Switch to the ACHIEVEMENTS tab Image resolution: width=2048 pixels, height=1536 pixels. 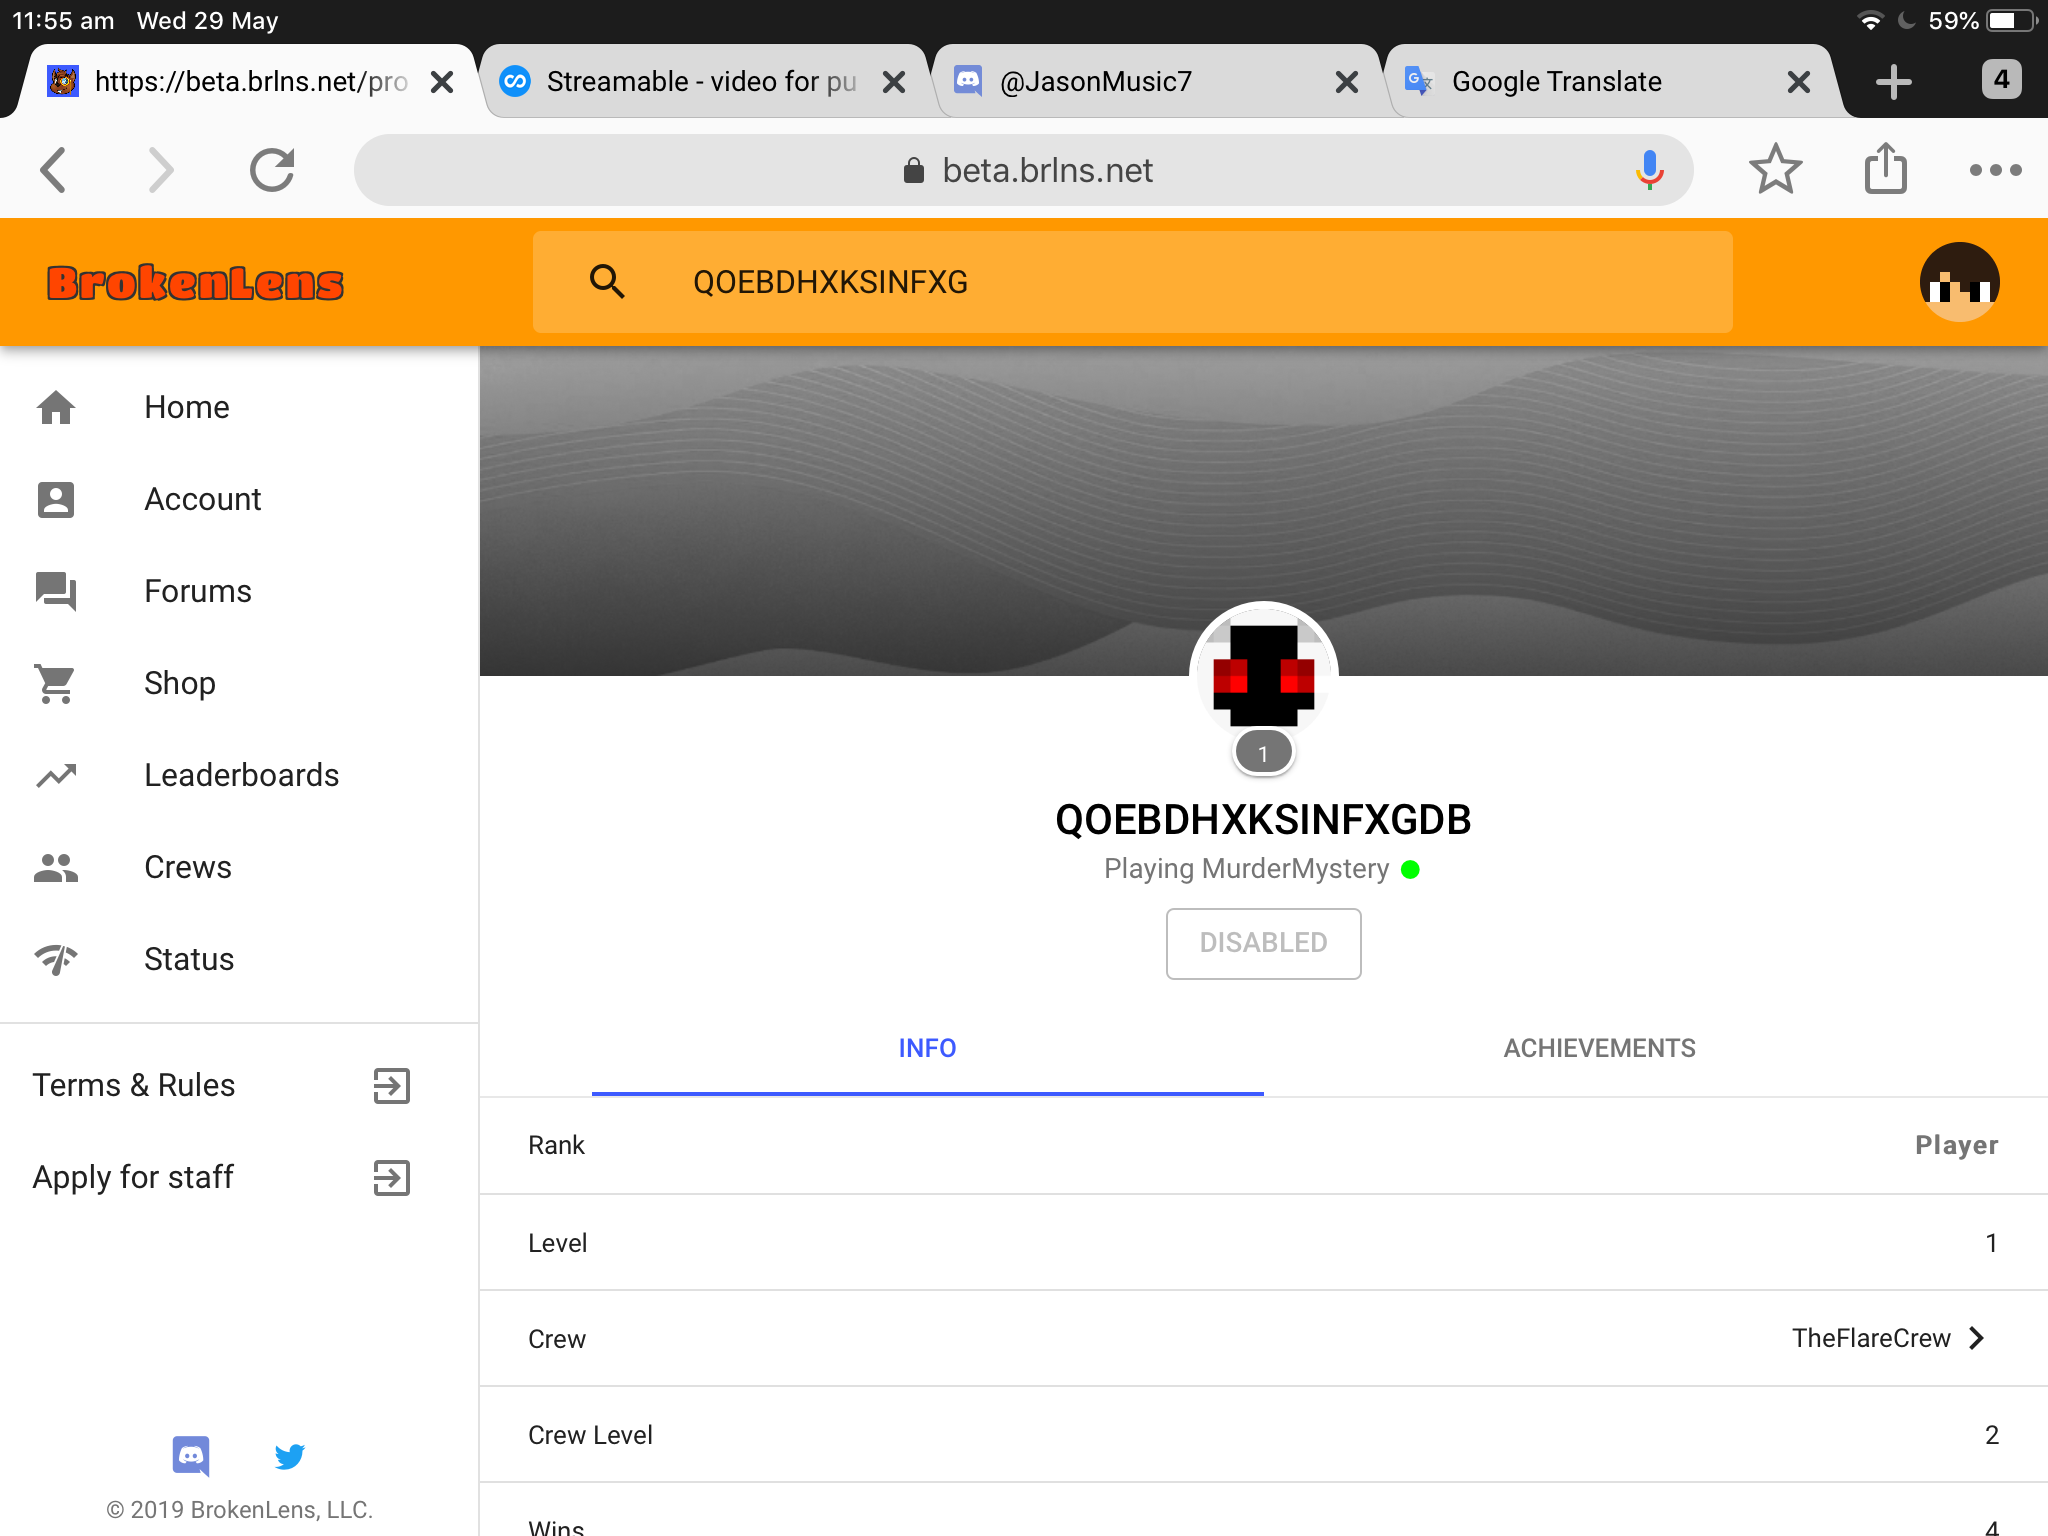coord(1600,1048)
